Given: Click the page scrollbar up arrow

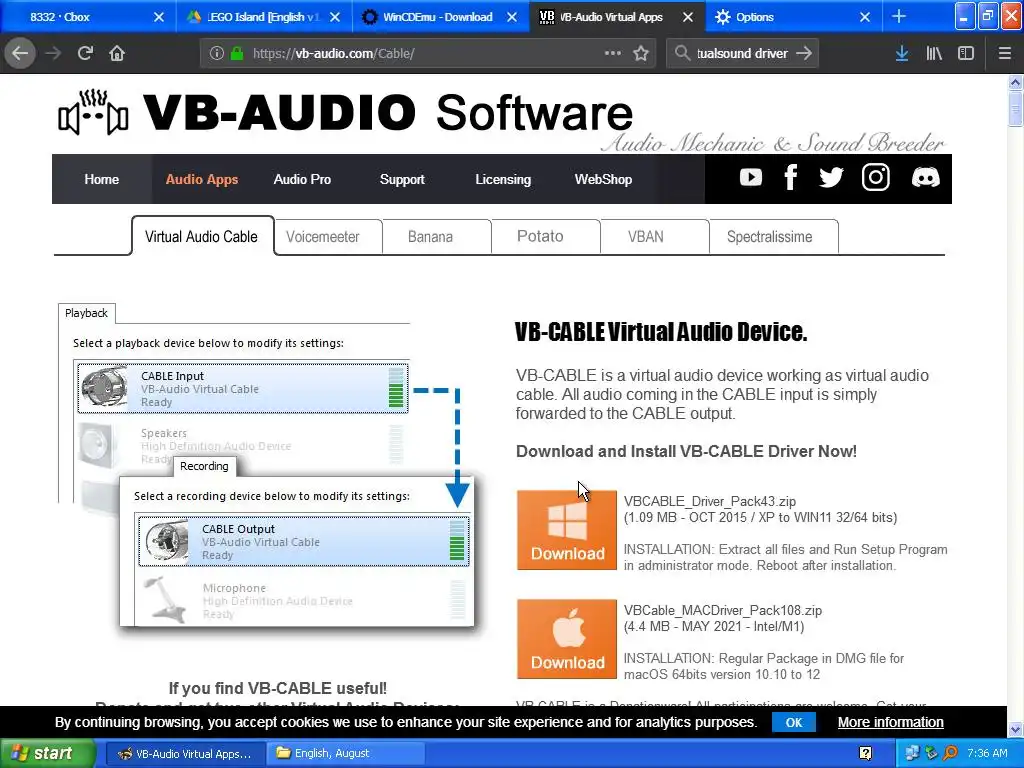Looking at the screenshot, I should [x=1015, y=82].
